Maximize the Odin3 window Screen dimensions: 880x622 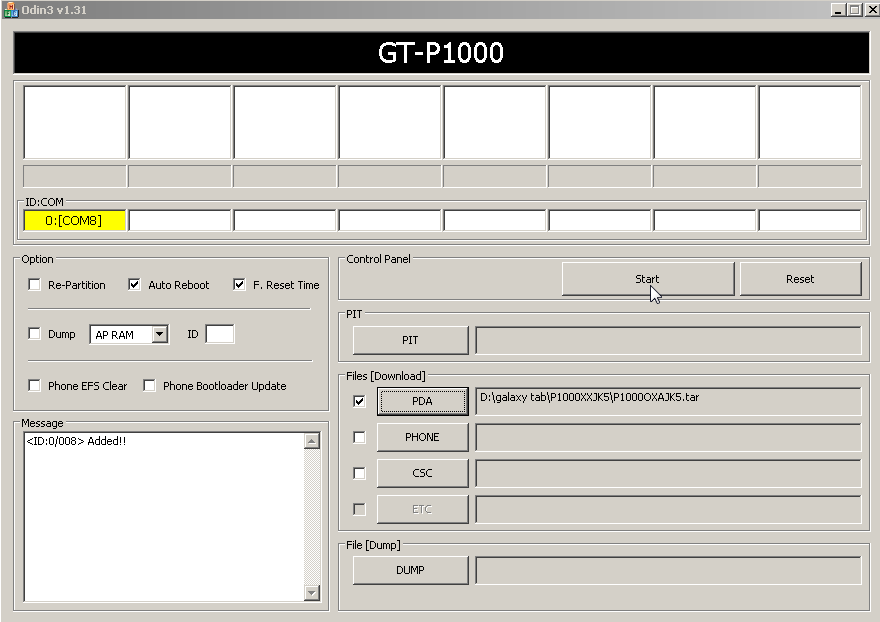point(855,10)
